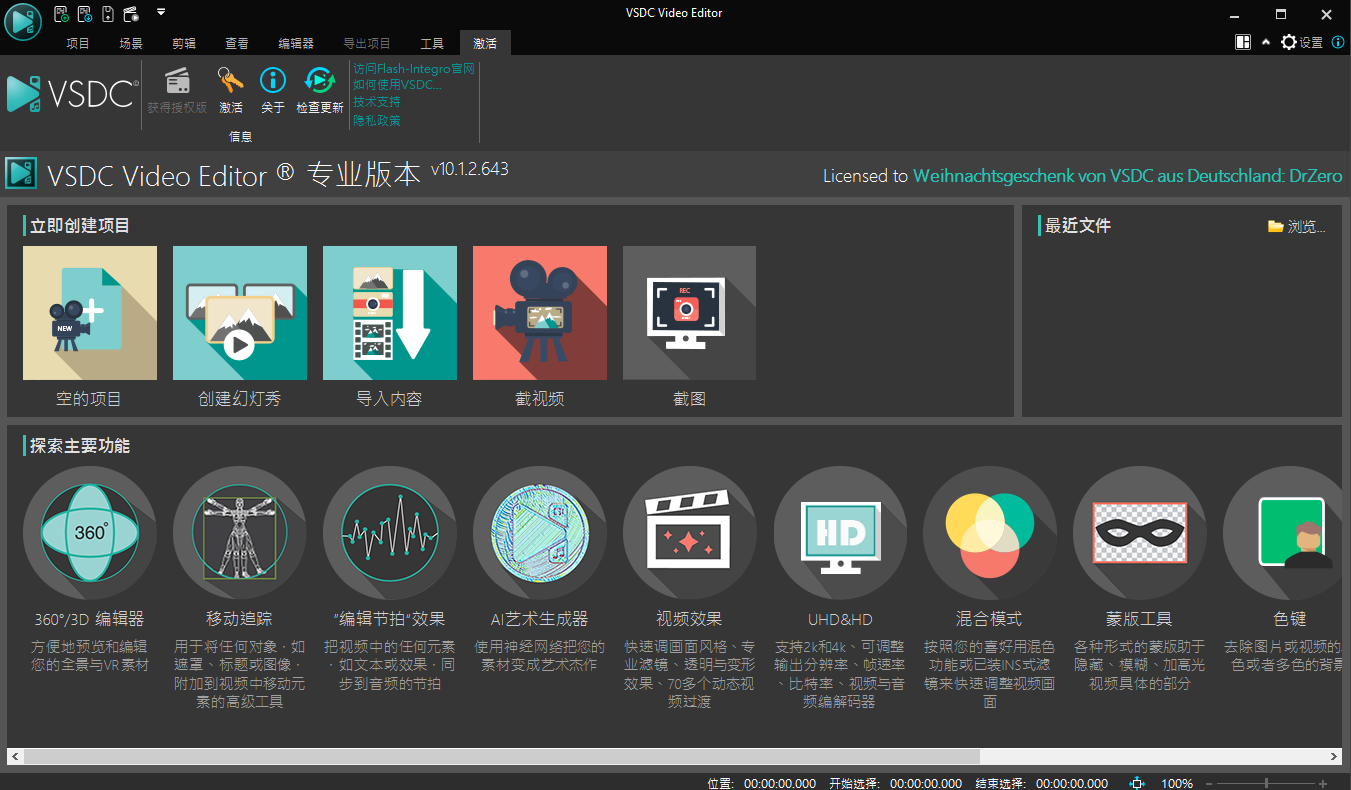Open the 项目 ribbon tab
Viewport: 1351px width, 790px height.
[78, 43]
